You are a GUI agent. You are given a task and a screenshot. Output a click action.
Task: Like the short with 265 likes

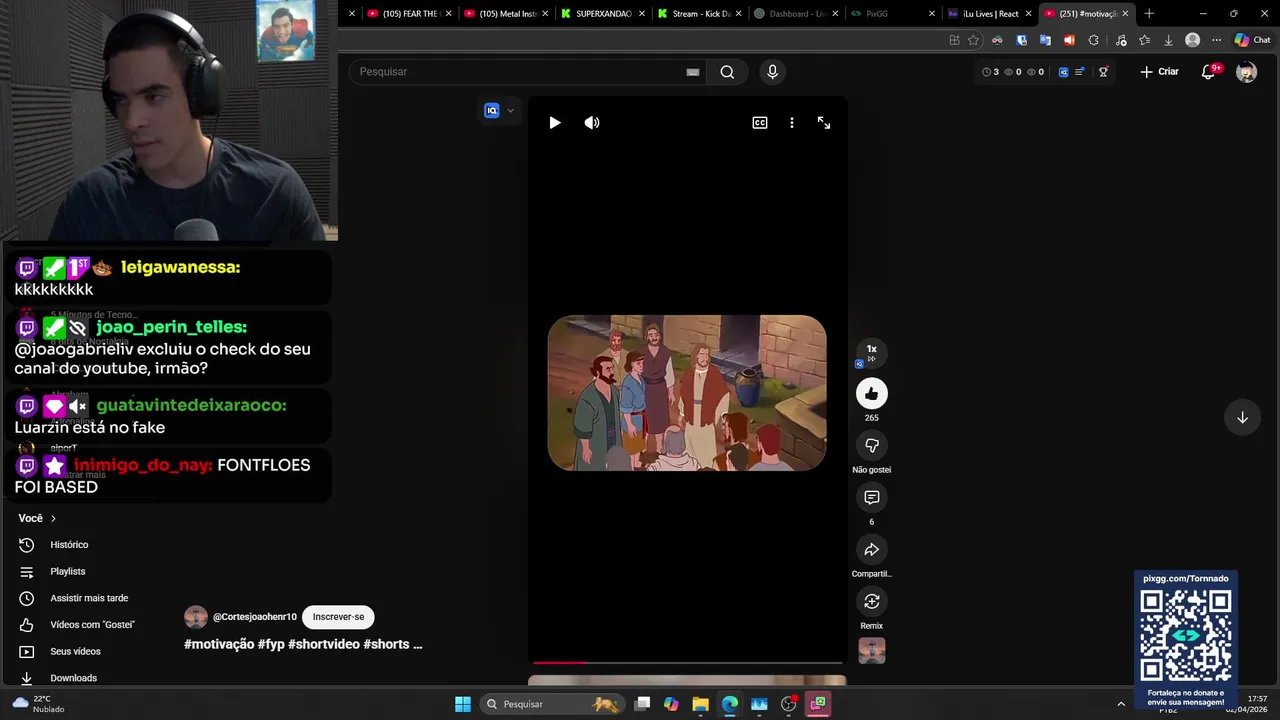tap(871, 393)
